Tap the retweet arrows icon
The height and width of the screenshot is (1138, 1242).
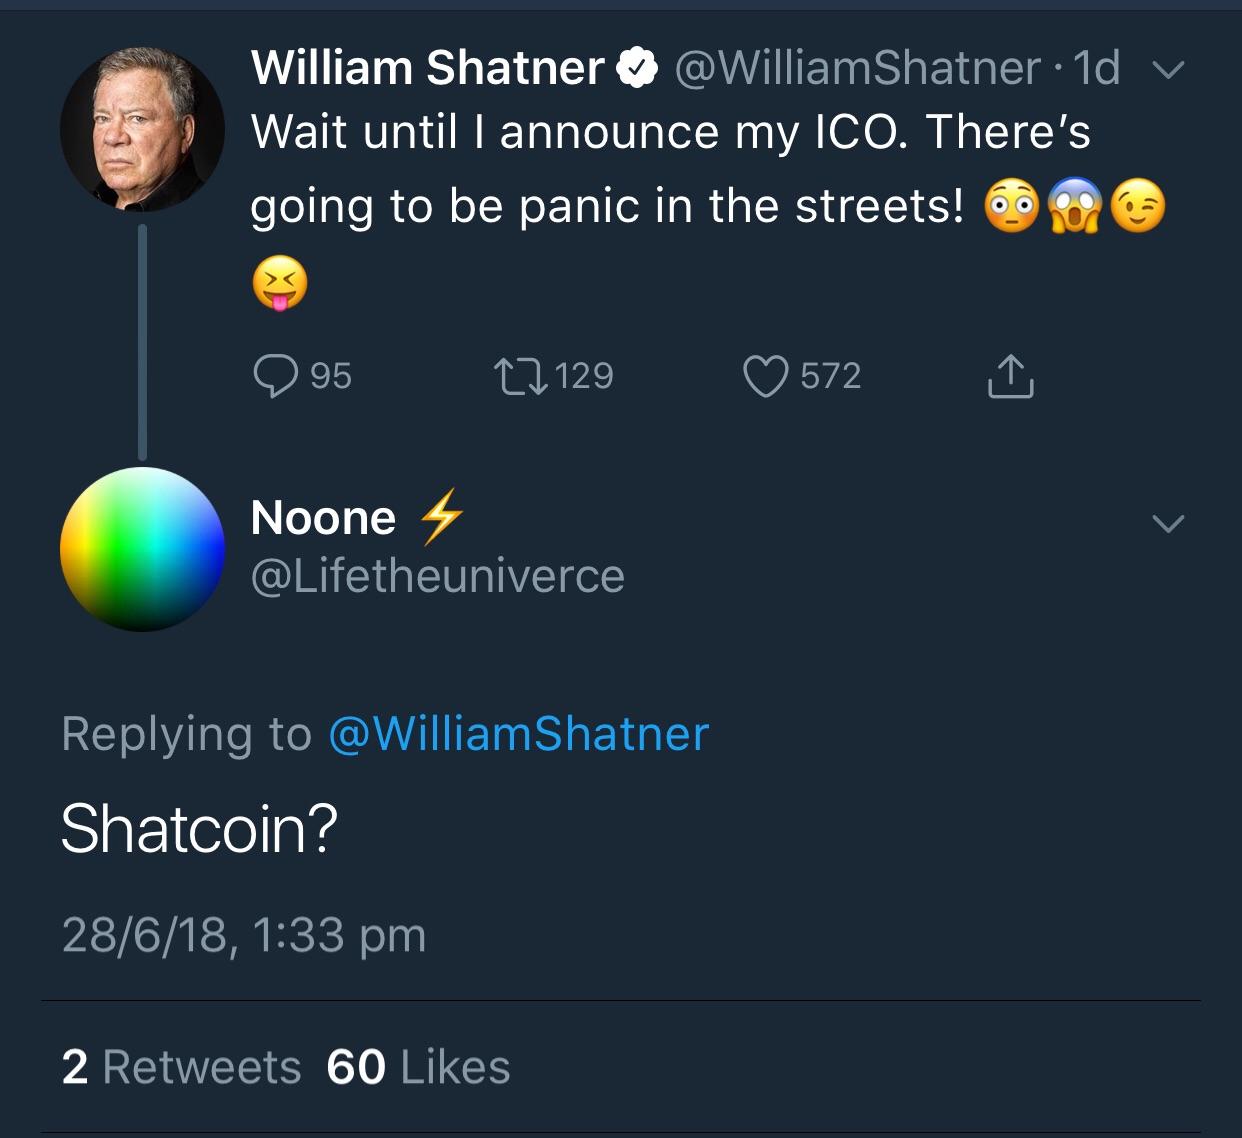click(521, 377)
